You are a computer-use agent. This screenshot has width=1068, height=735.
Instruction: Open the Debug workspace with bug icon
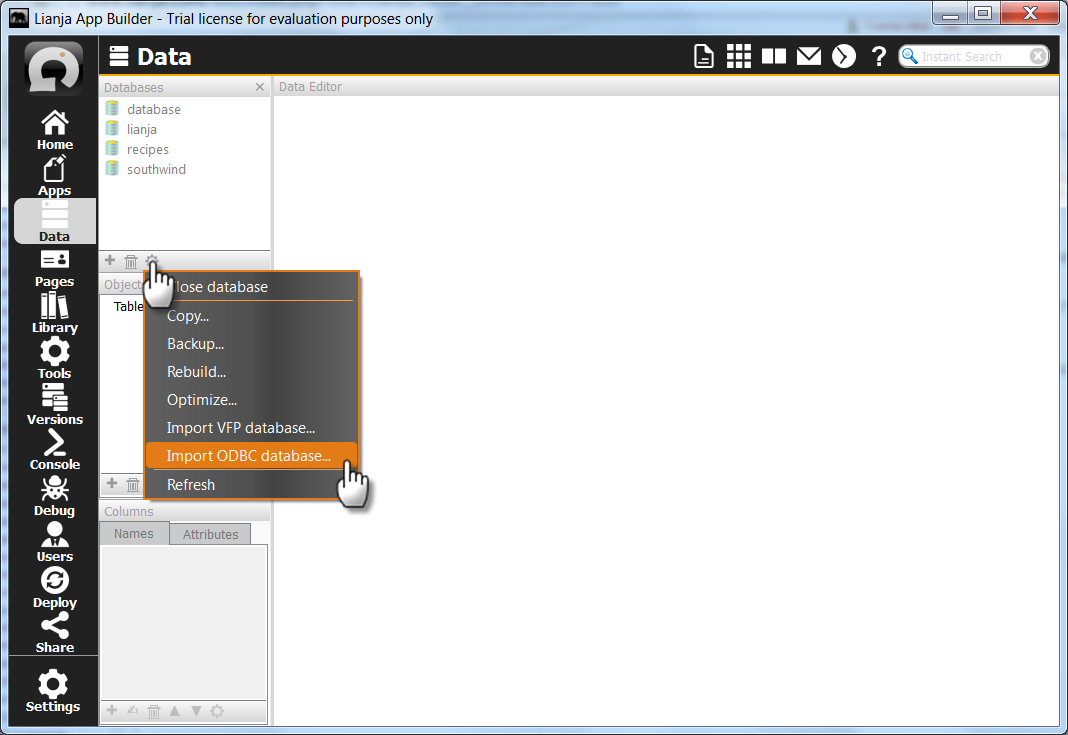54,496
